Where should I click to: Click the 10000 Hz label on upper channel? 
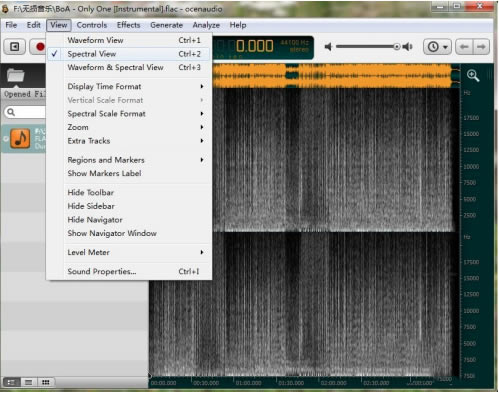[x=471, y=166]
